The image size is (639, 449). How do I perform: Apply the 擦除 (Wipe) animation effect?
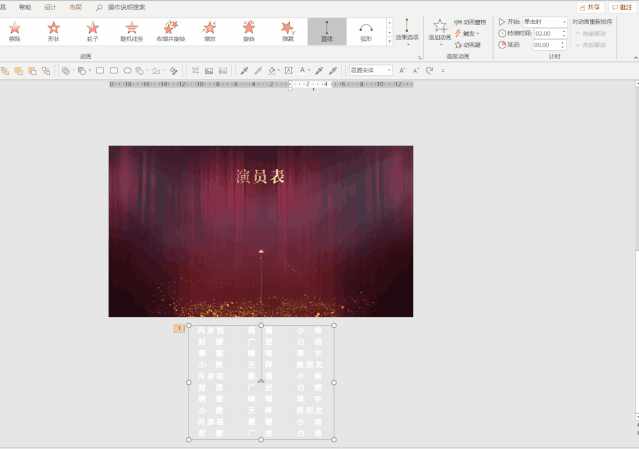point(15,31)
